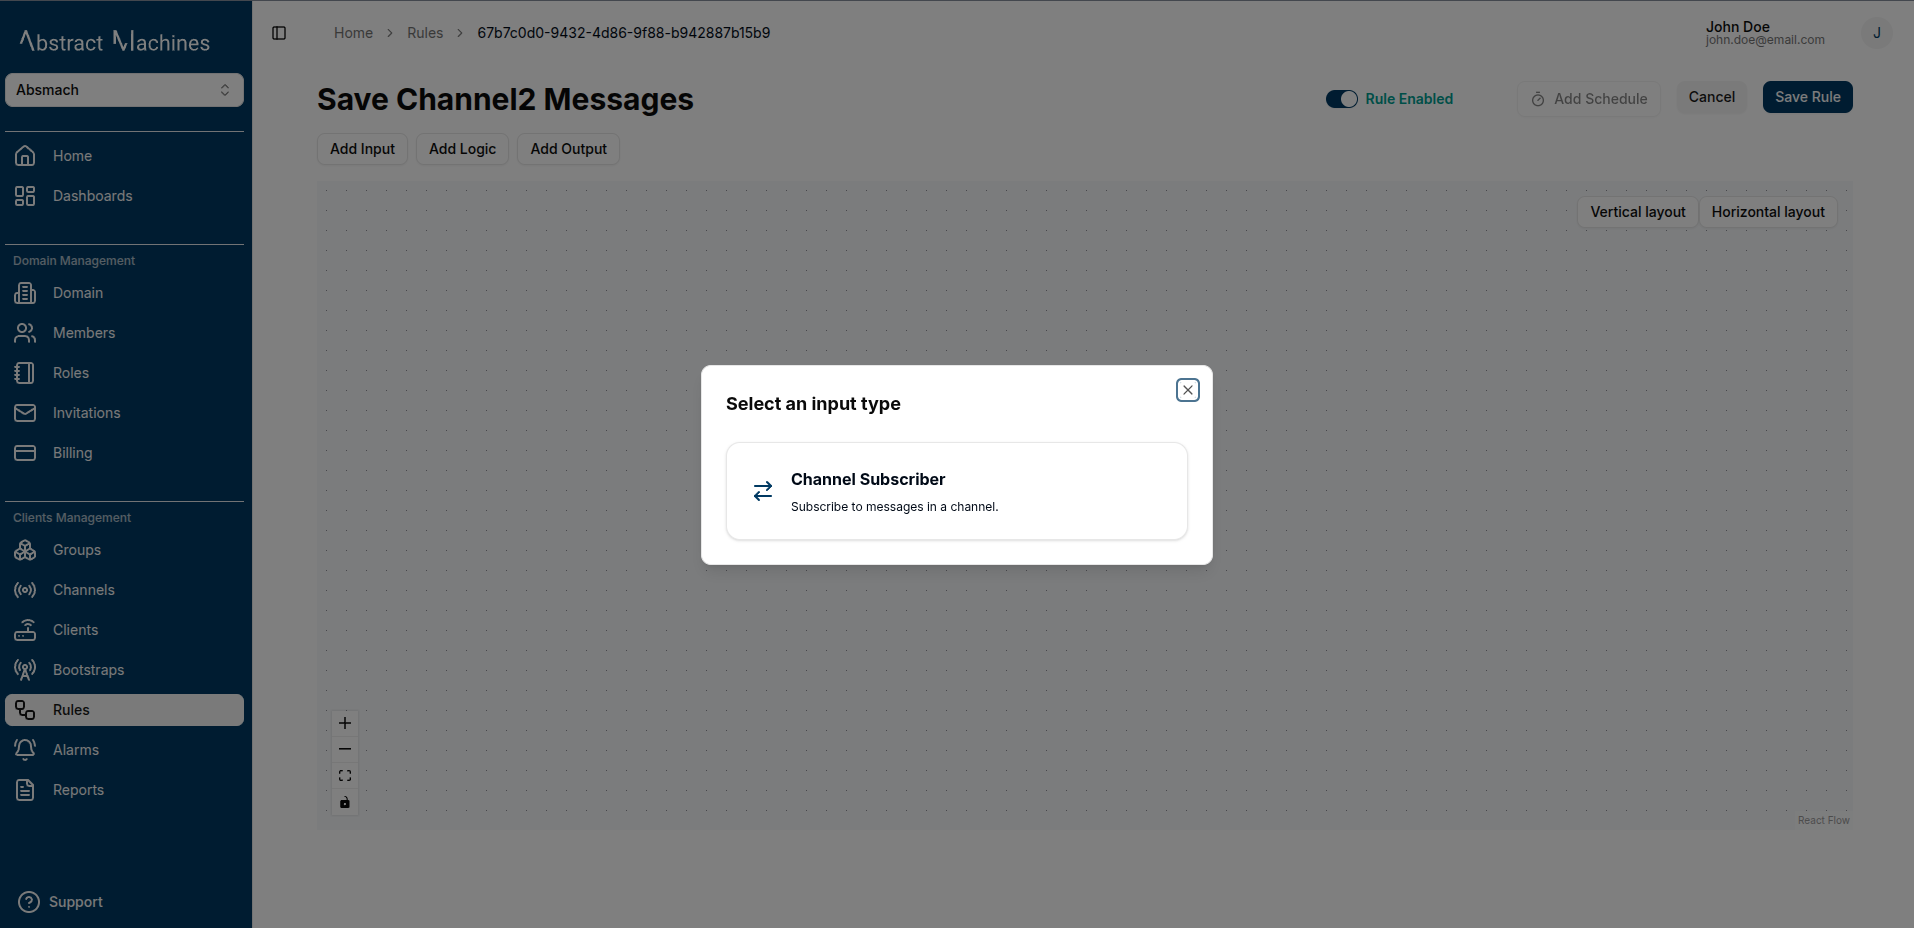Click the Rules breadcrumb link

pyautogui.click(x=425, y=33)
